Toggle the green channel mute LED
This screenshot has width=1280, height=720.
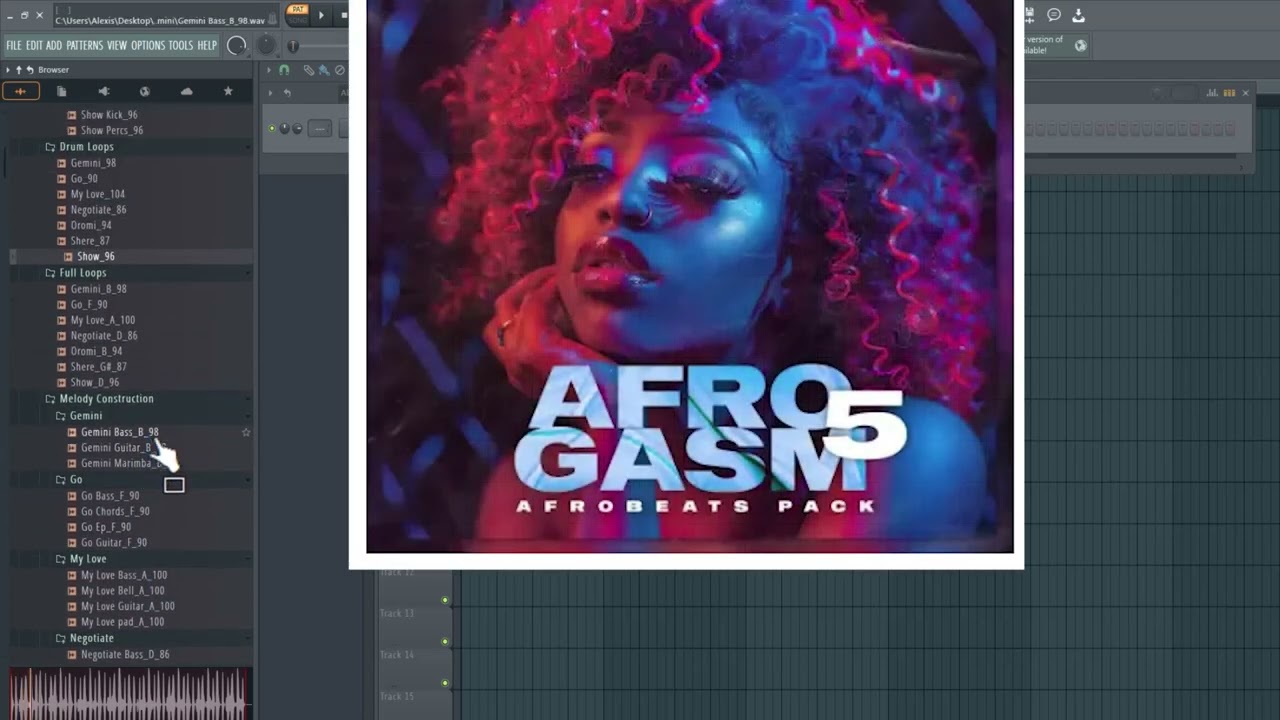pos(272,129)
